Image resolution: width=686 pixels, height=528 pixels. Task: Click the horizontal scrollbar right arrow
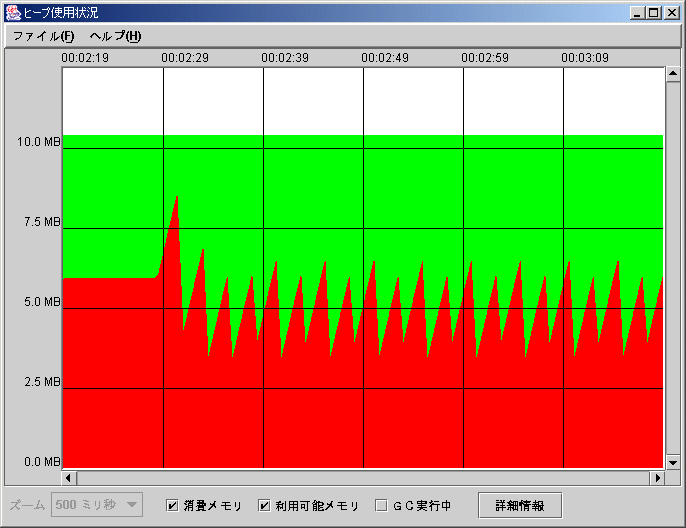point(658,478)
